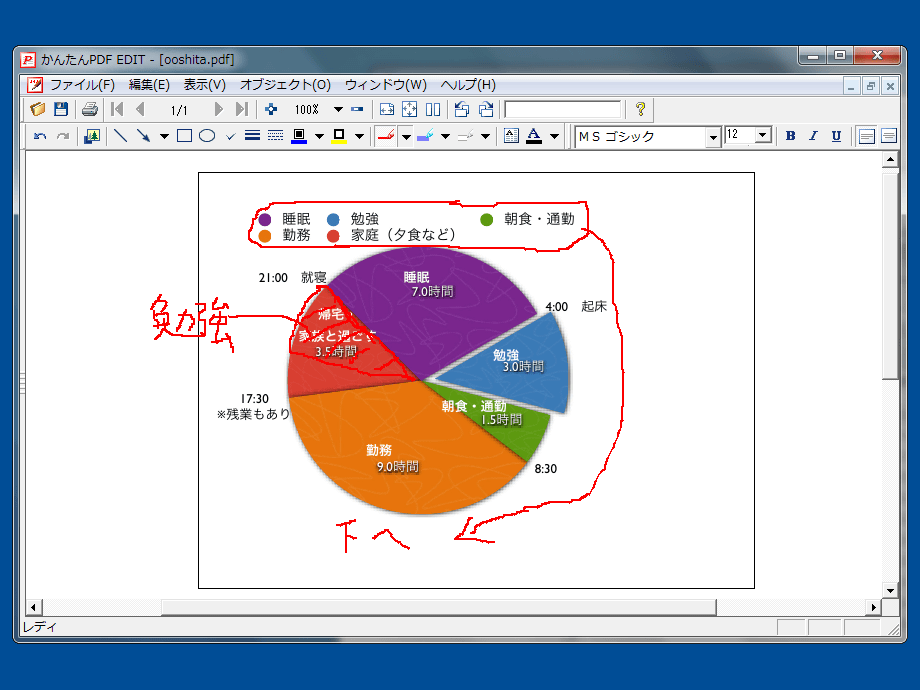Expand the highlighter options dropdown
This screenshot has height=690, width=920.
445,136
